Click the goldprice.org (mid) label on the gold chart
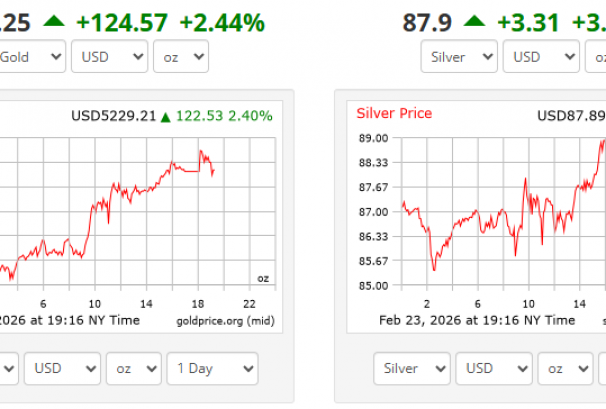This screenshot has height=409, width=606. 227,320
